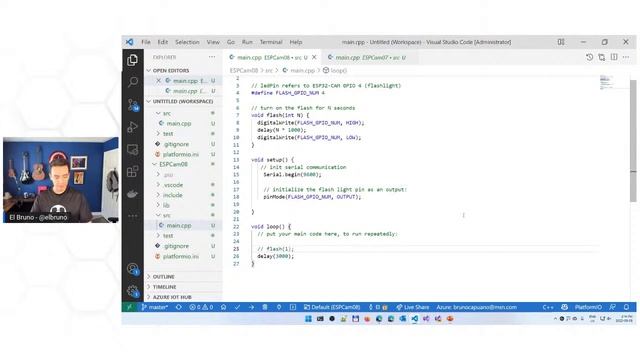The height and width of the screenshot is (360, 640).
Task: Open the Source Control view with badge
Action: [133, 105]
